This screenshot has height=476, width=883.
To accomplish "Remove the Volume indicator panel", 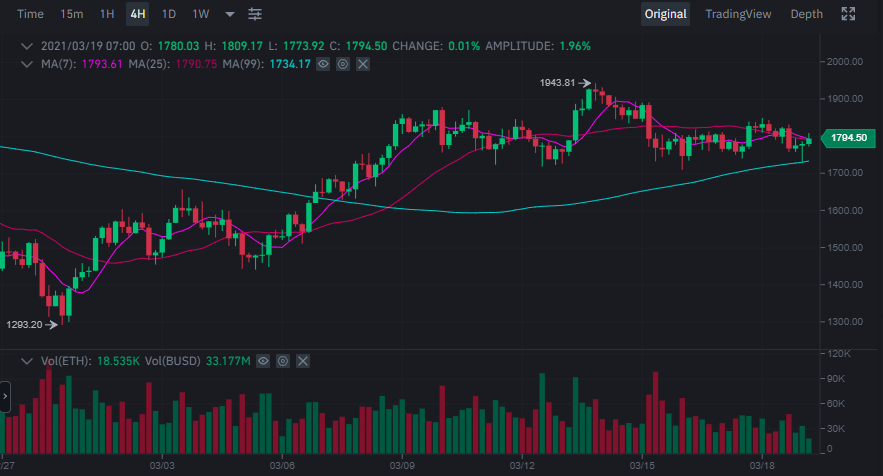I will pos(303,360).
